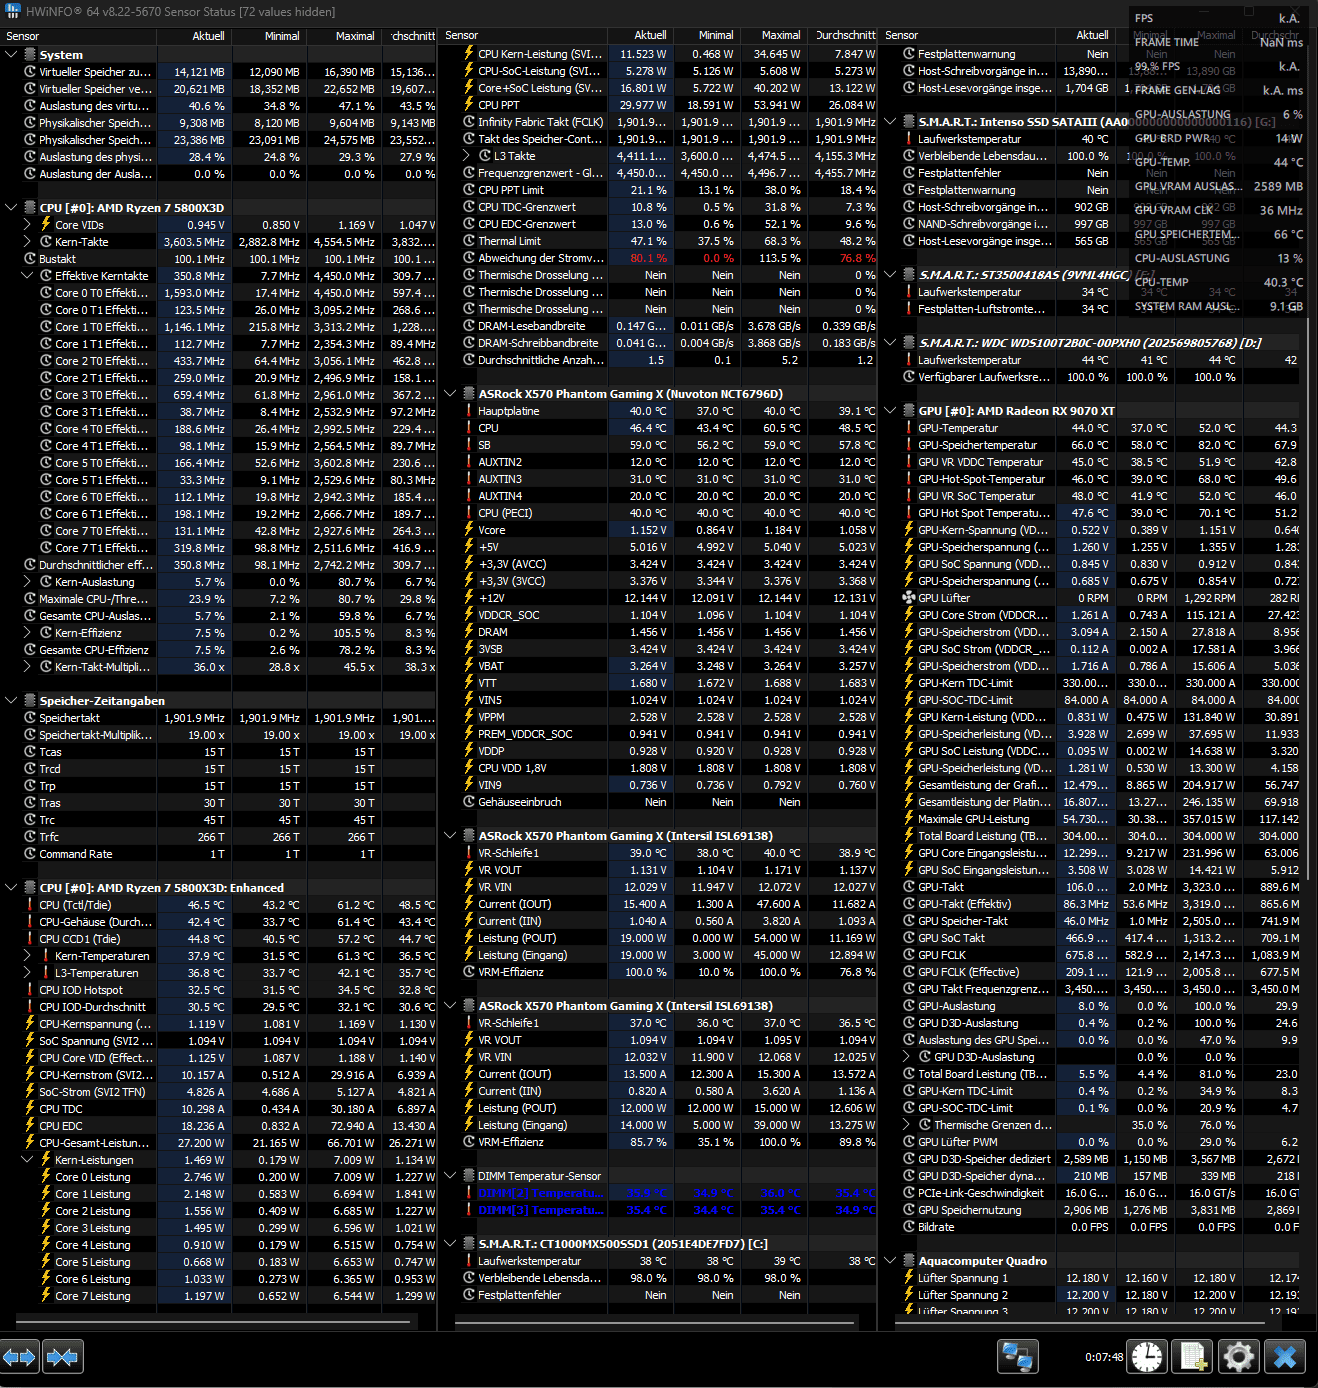Click the circle icon beside Bildrate
The height and width of the screenshot is (1388, 1318).
(909, 1227)
